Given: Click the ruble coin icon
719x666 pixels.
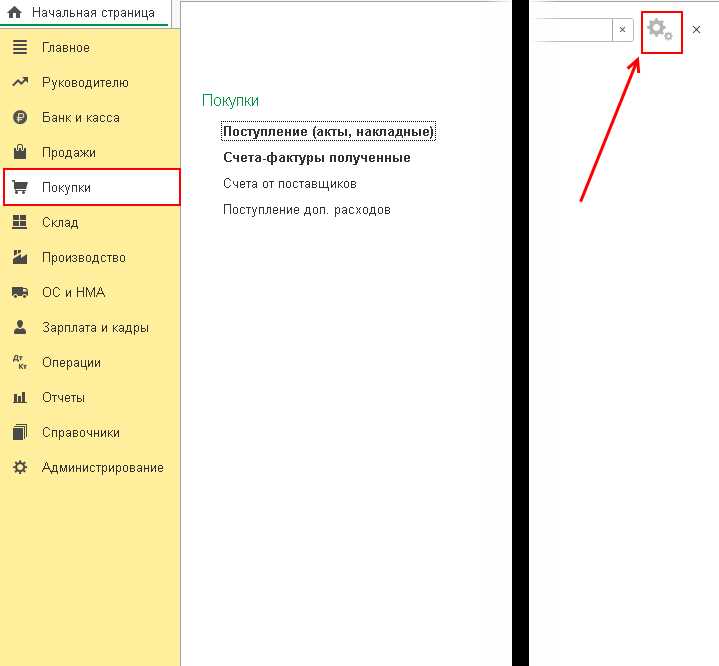Looking at the screenshot, I should tap(20, 117).
